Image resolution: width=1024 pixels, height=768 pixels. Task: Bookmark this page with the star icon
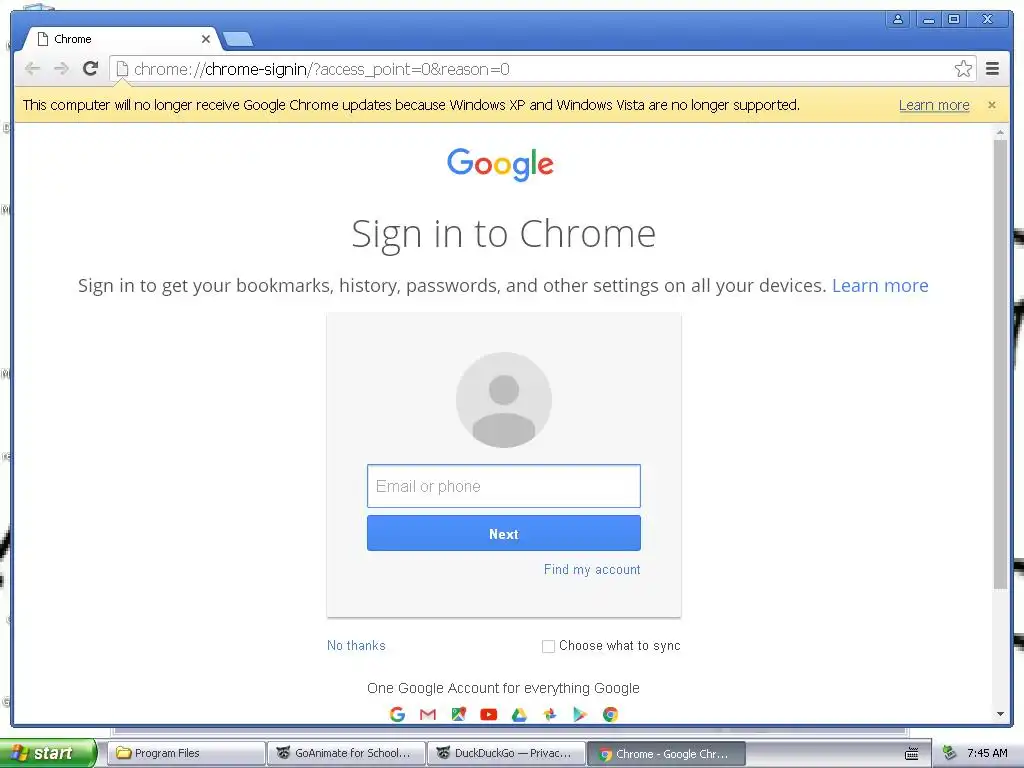(963, 69)
